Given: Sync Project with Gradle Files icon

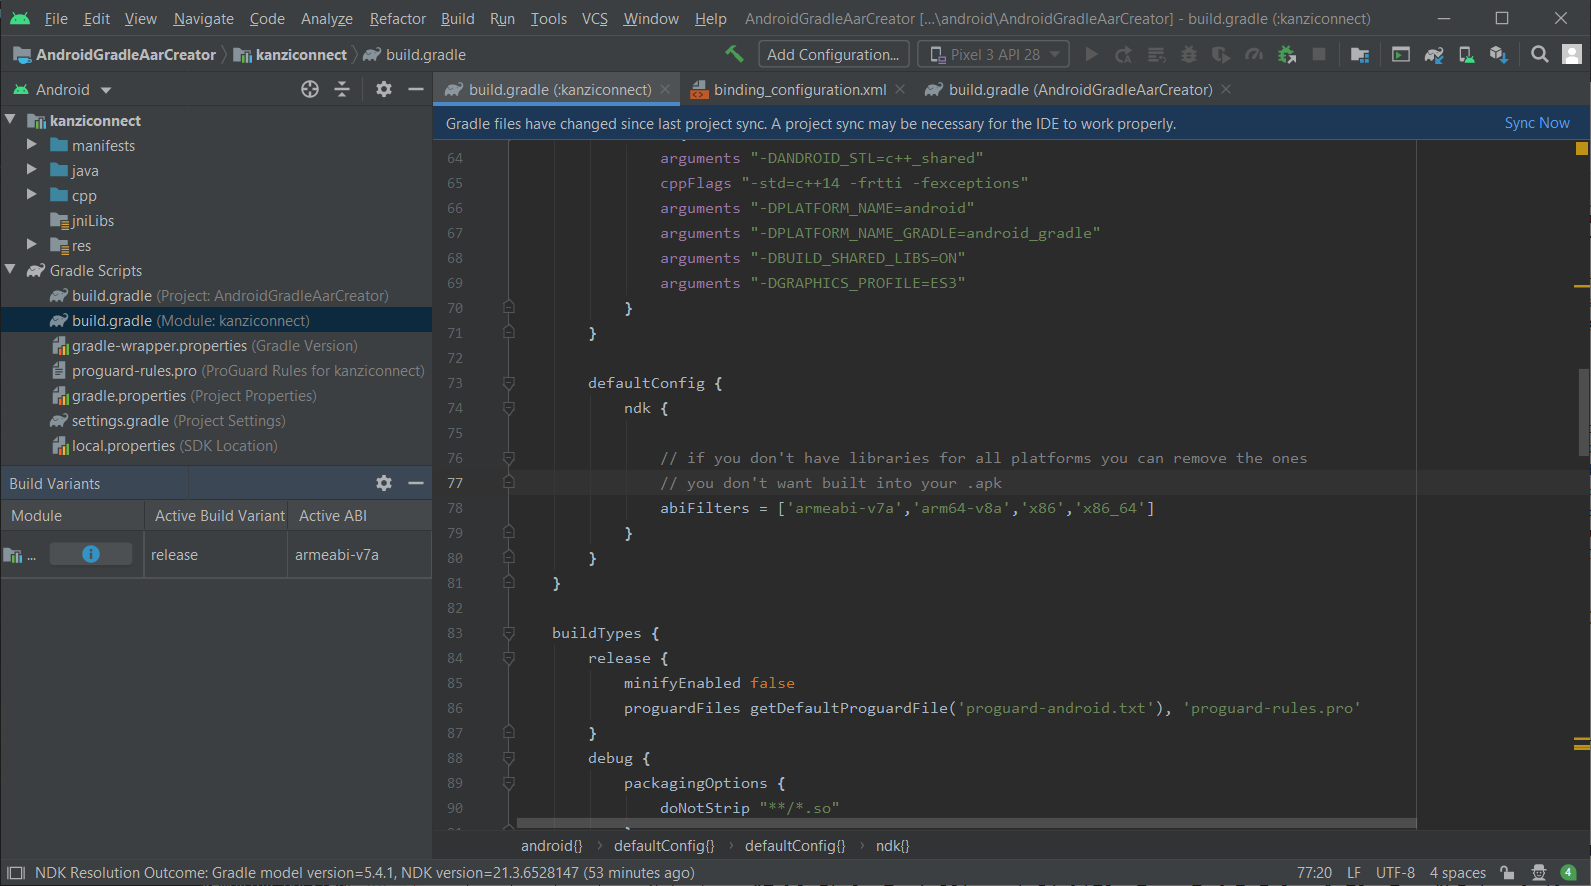Looking at the screenshot, I should (1434, 54).
